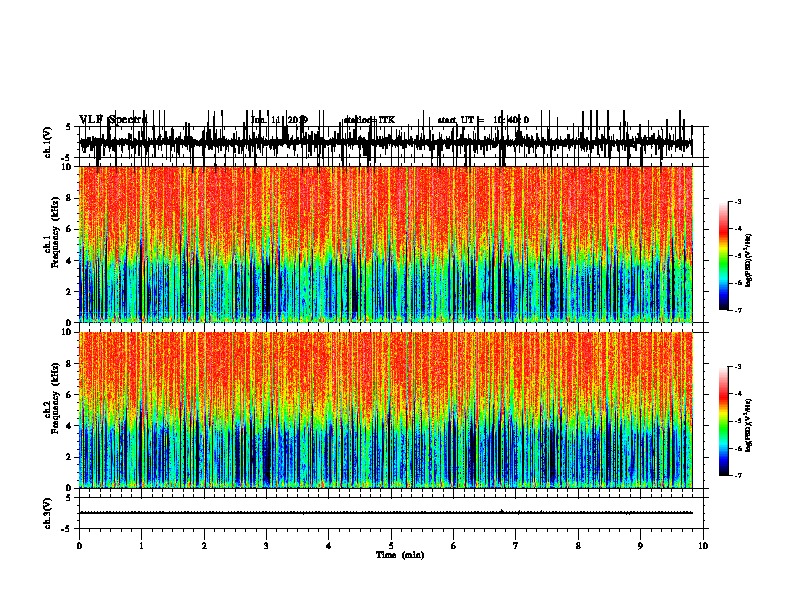
Task: Click the '3' minute tick on time axis
Action: pos(266,546)
